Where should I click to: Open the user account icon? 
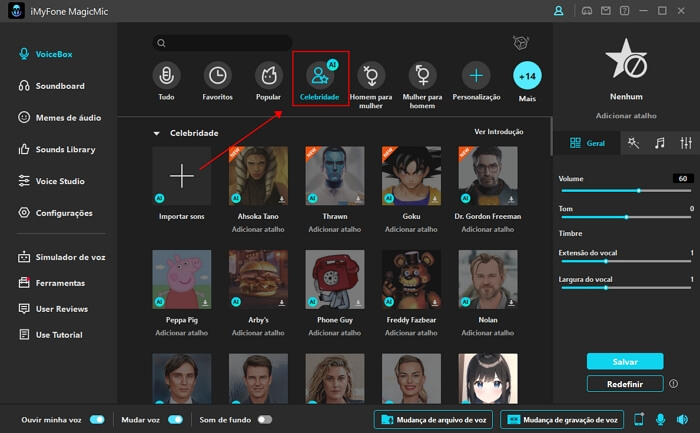(x=558, y=11)
